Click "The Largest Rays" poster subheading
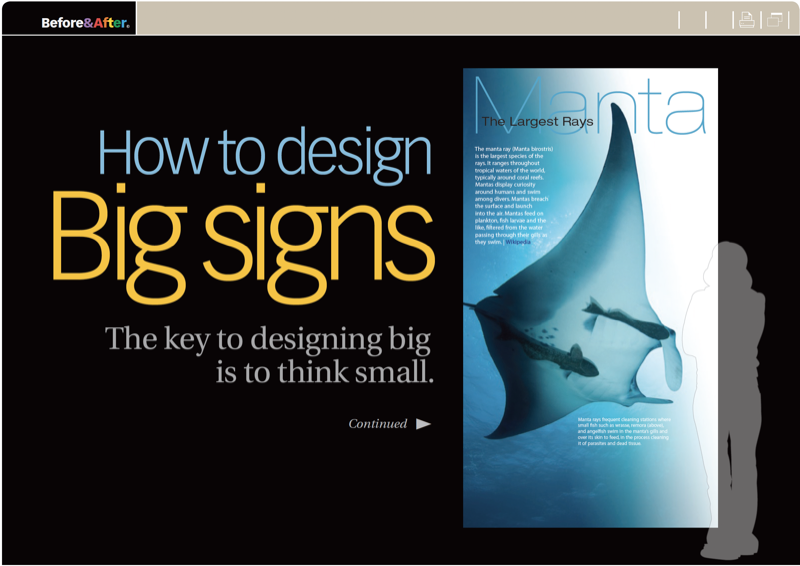The height and width of the screenshot is (566, 800). (537, 122)
